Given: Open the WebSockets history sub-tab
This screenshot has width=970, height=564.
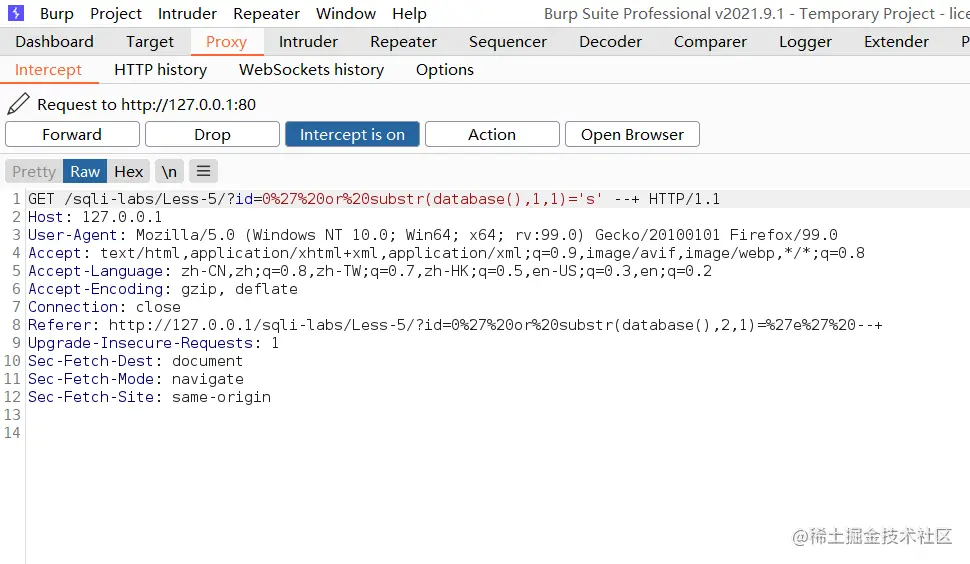Looking at the screenshot, I should click(312, 70).
